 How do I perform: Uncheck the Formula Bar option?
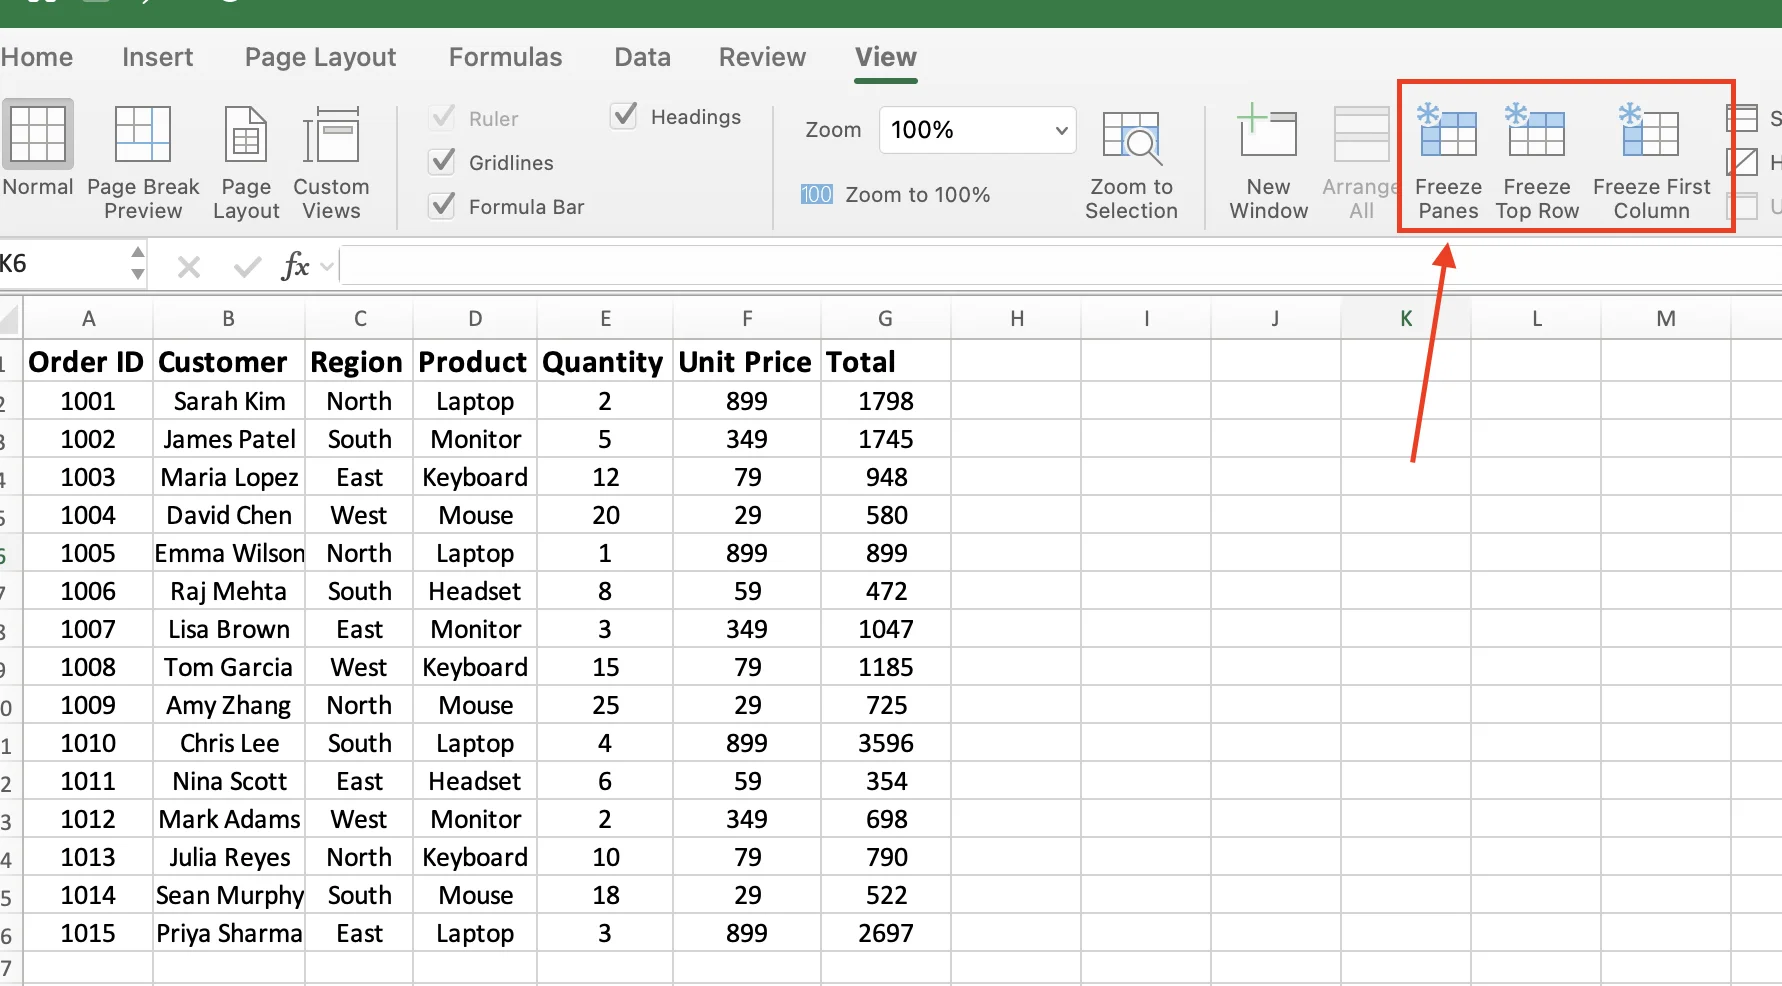[x=441, y=205]
